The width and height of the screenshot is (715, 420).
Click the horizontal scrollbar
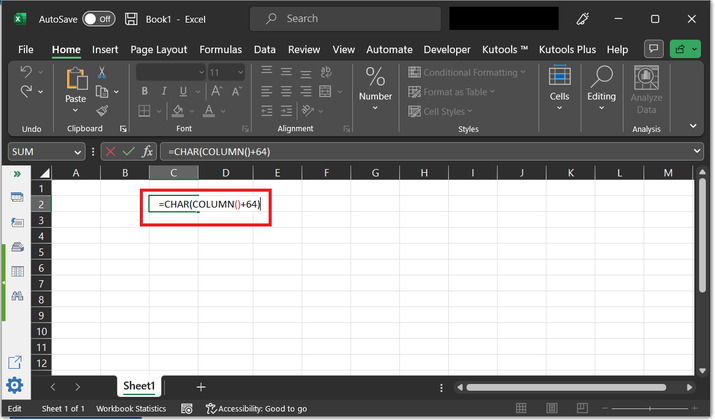point(566,388)
